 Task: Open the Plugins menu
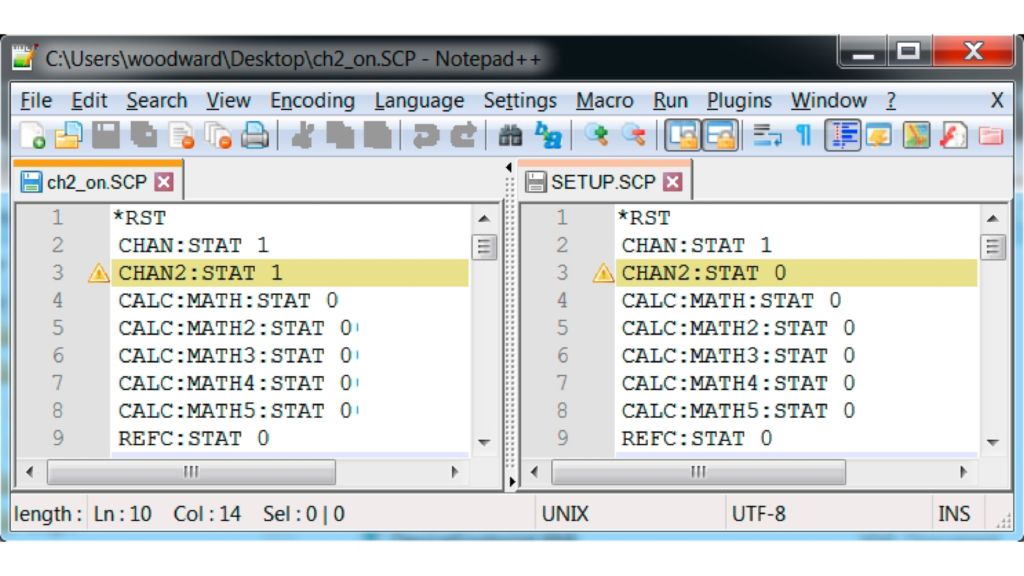(x=740, y=100)
